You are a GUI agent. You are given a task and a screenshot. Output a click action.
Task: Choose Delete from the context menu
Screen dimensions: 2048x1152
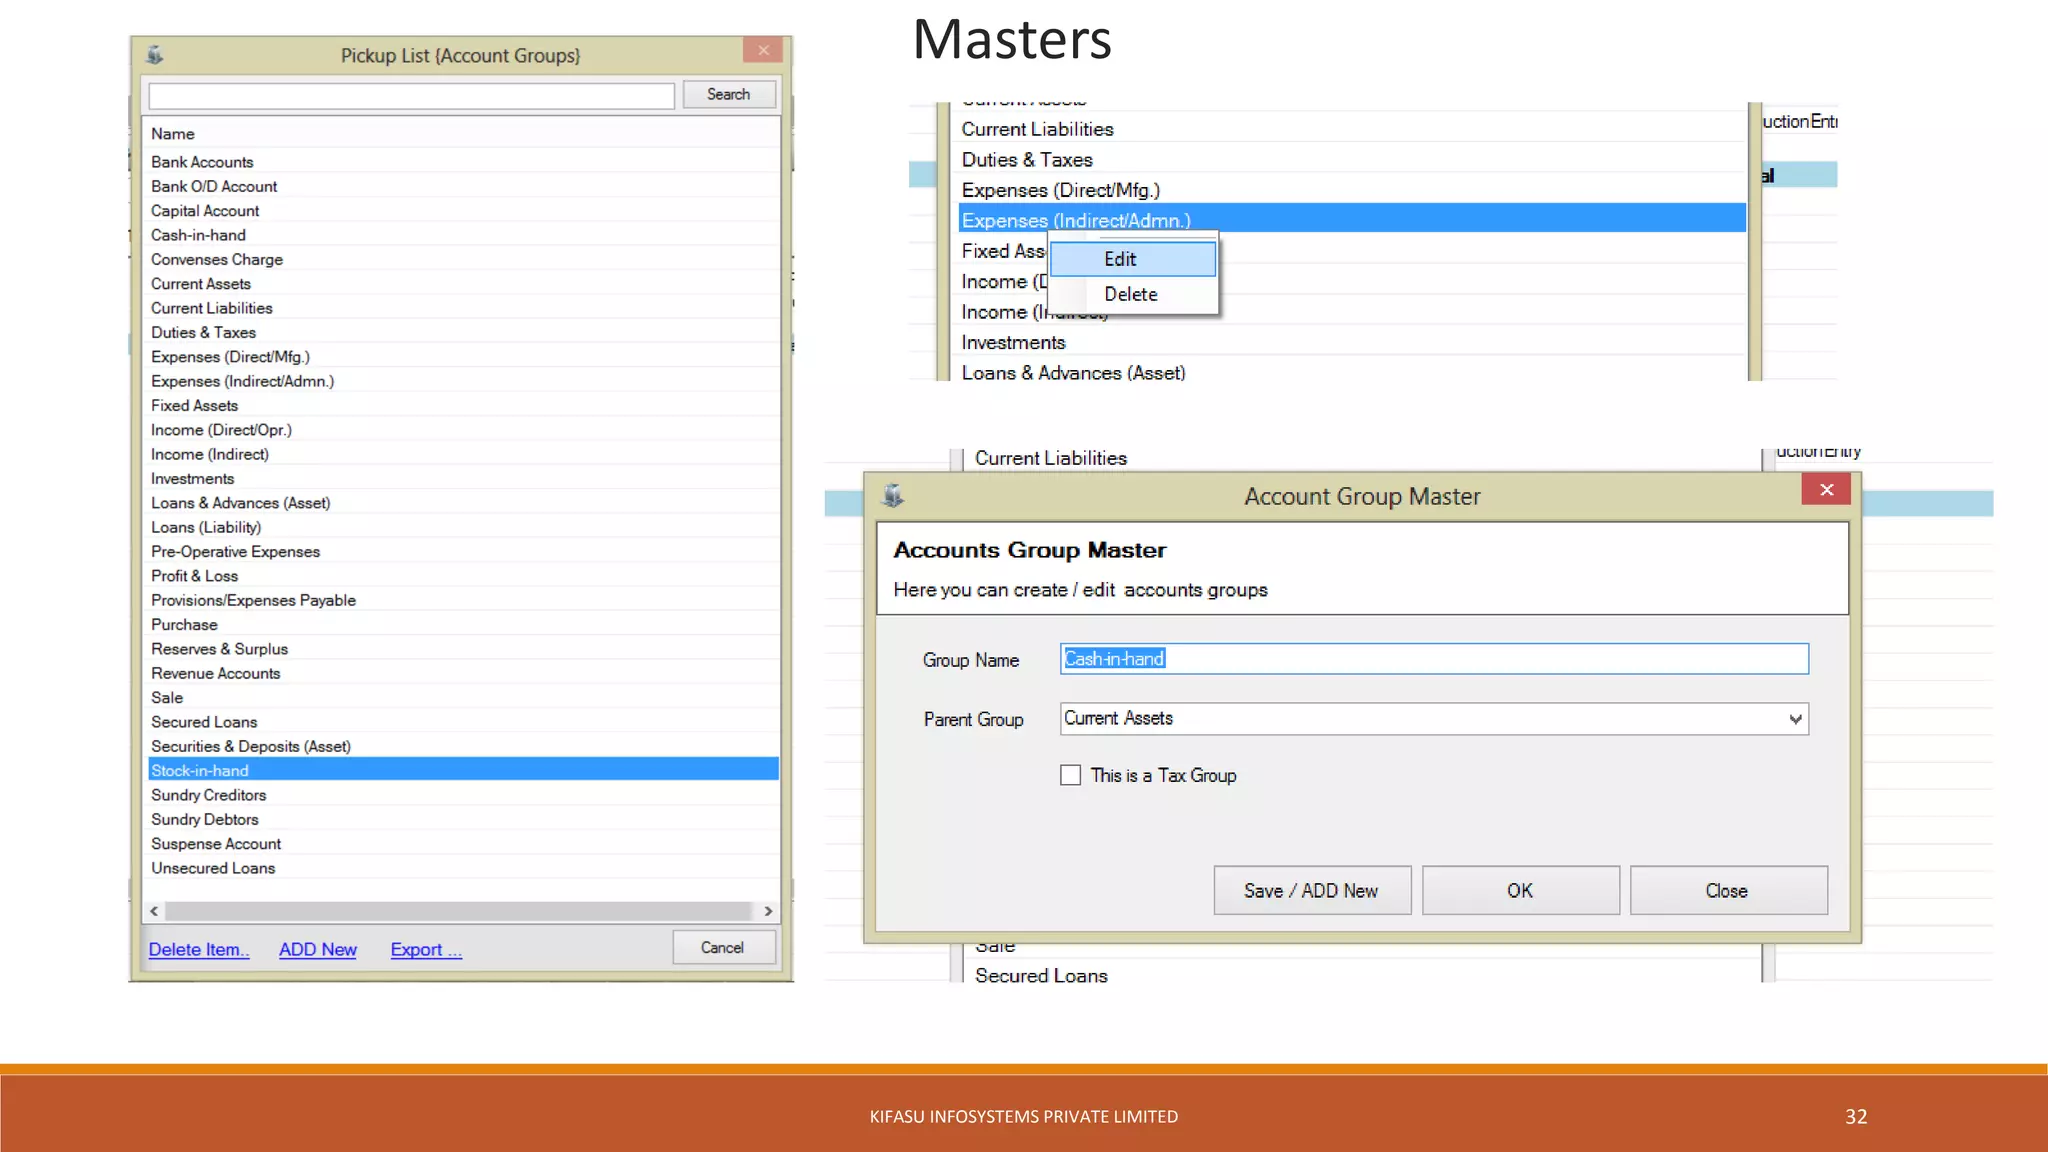pyautogui.click(x=1133, y=294)
